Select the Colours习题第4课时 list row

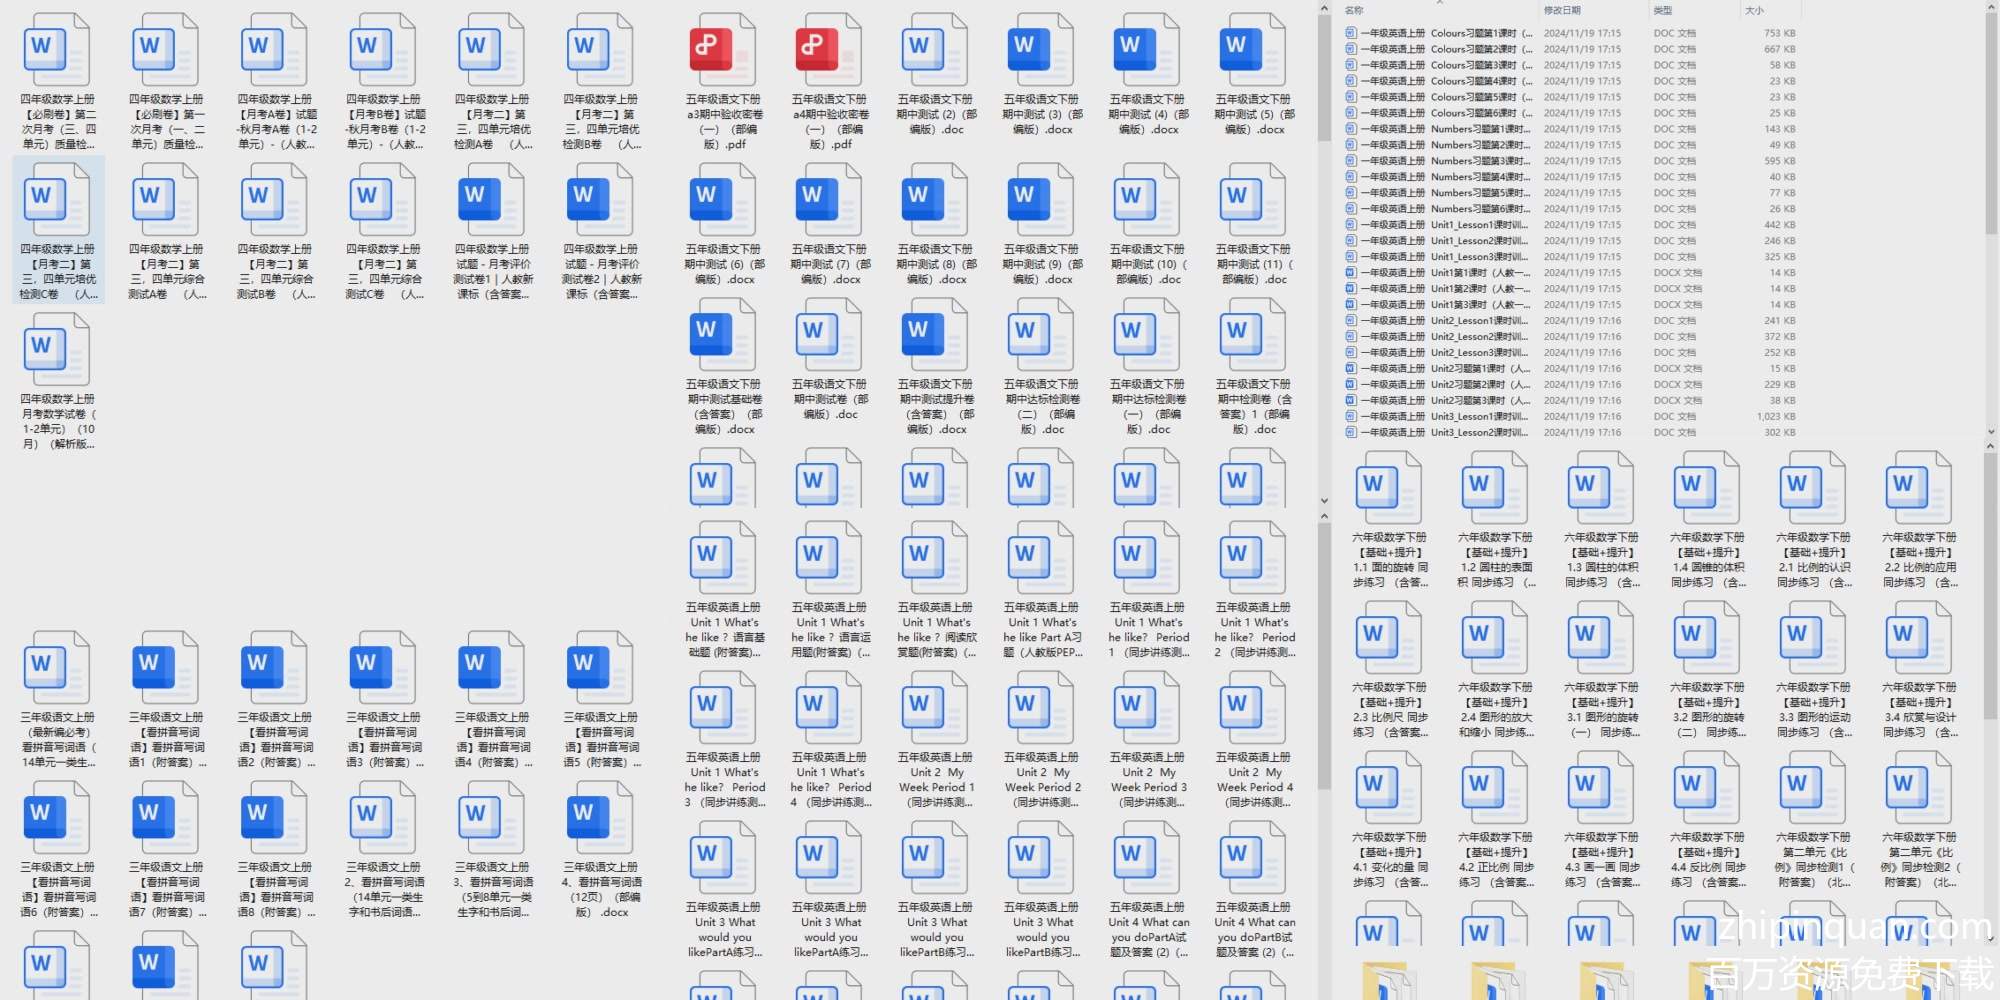[1570, 81]
